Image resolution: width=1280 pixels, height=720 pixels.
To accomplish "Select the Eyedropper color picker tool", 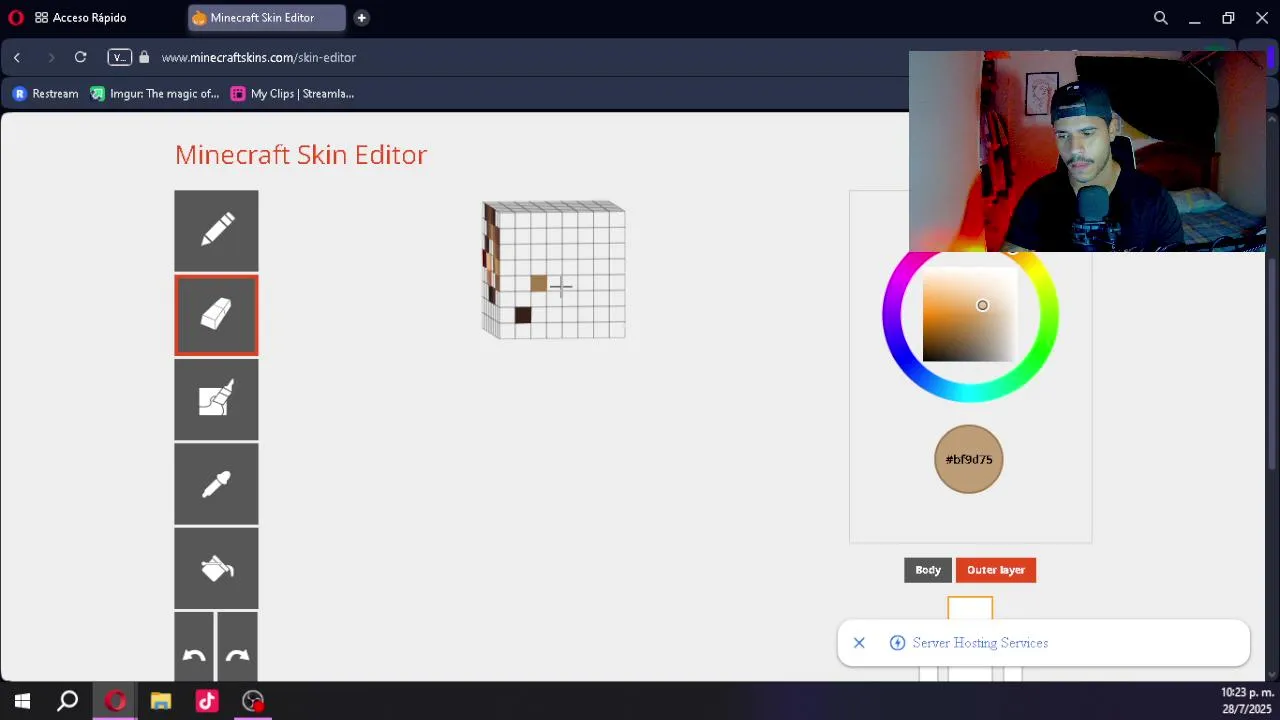I will tap(216, 484).
